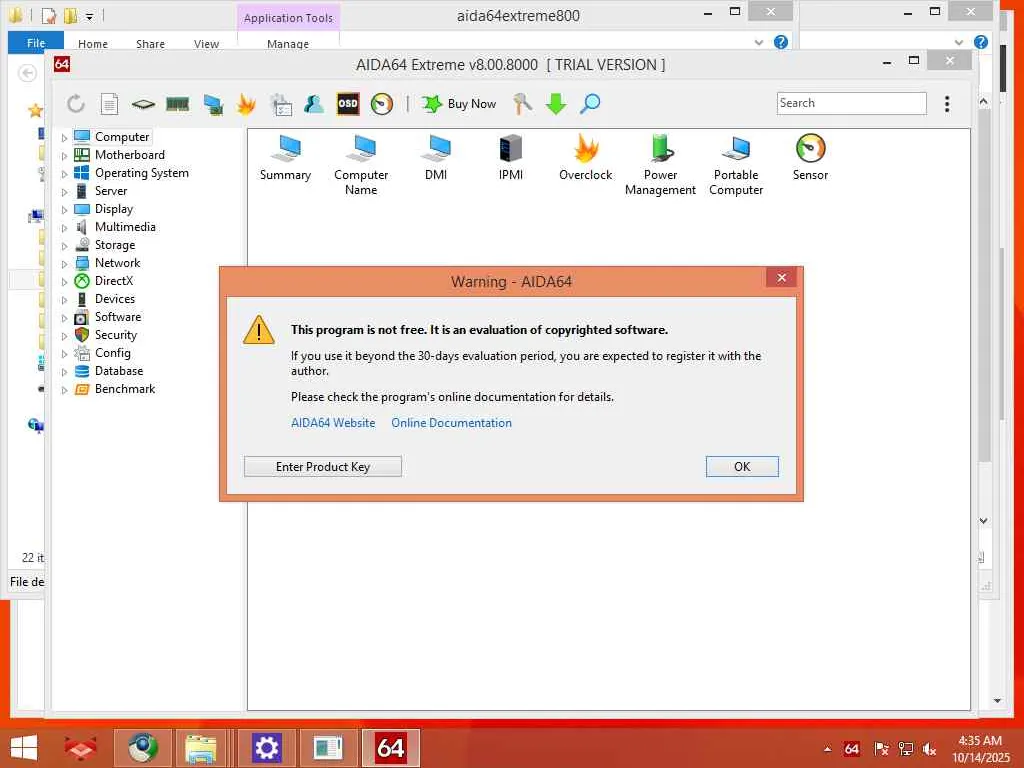Open the three-dot menu in AIDA64
Screen dimensions: 1024x768
(947, 104)
